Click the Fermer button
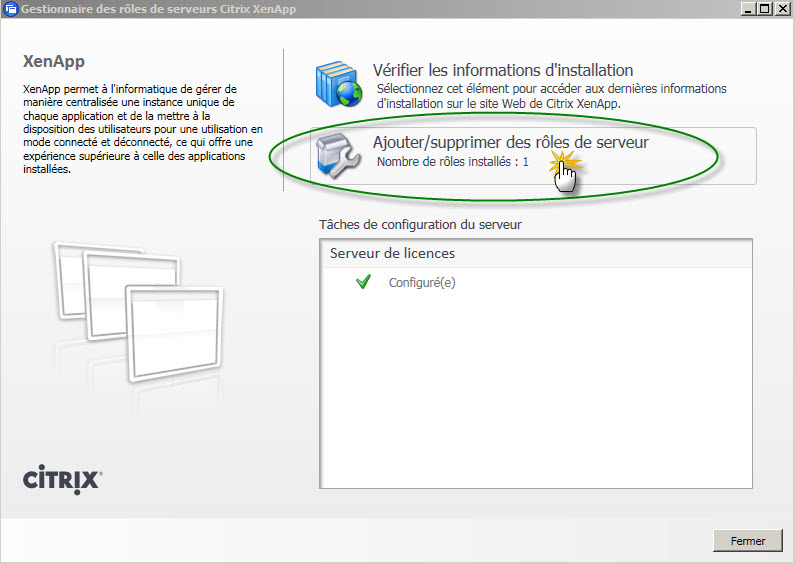Viewport: 795px width, 564px height. point(747,541)
